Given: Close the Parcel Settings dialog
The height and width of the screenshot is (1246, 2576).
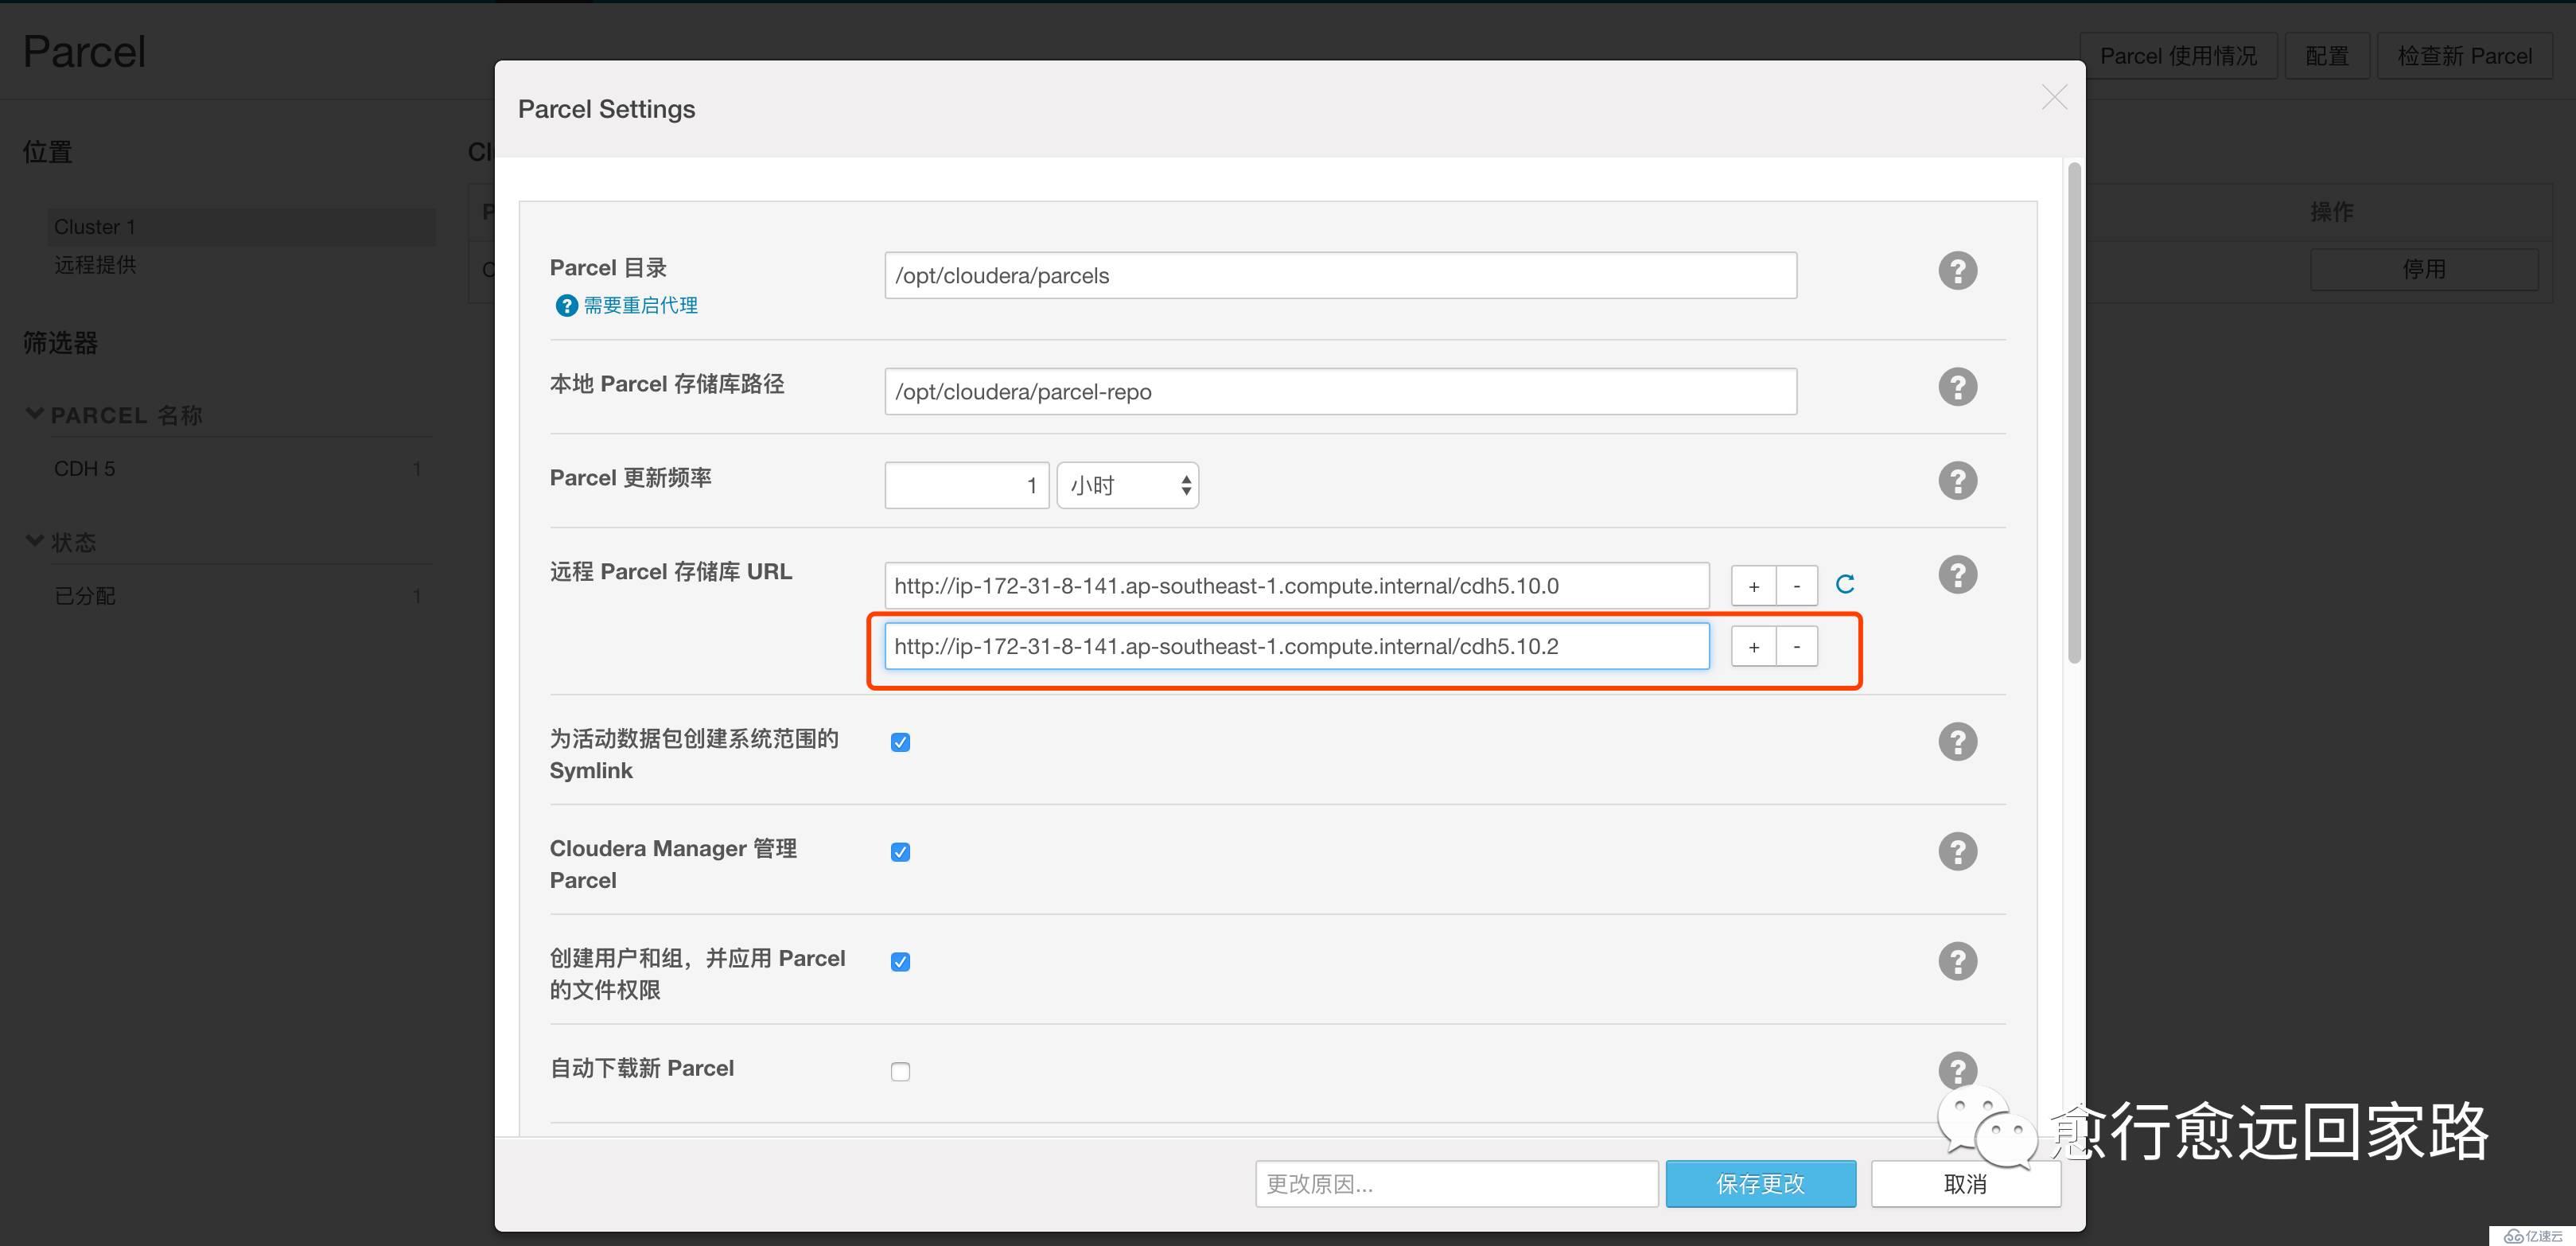Looking at the screenshot, I should (2054, 97).
